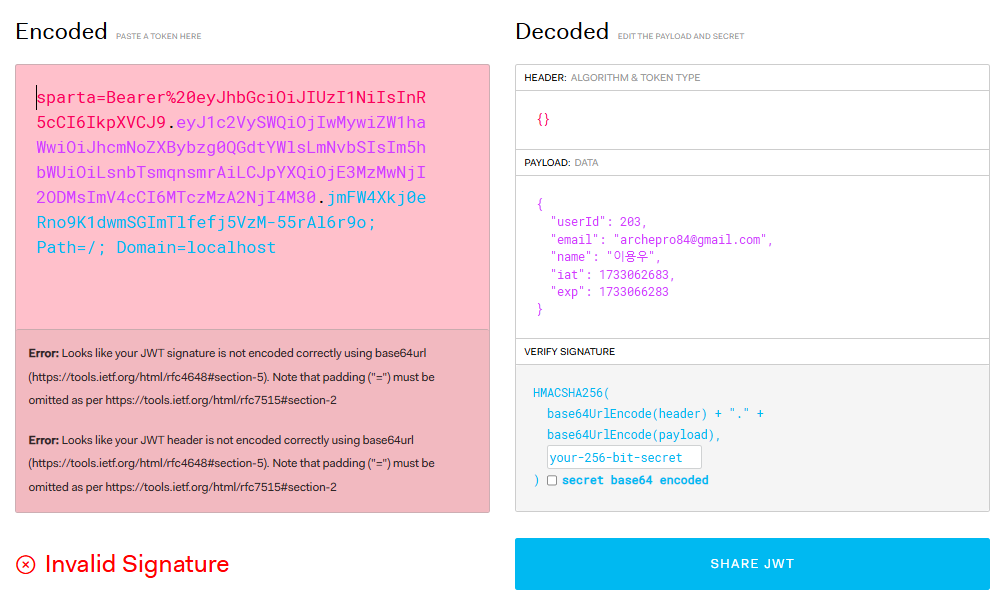Click the sparta=Bearer token prefix text
1004x592 pixels.
click(115, 97)
